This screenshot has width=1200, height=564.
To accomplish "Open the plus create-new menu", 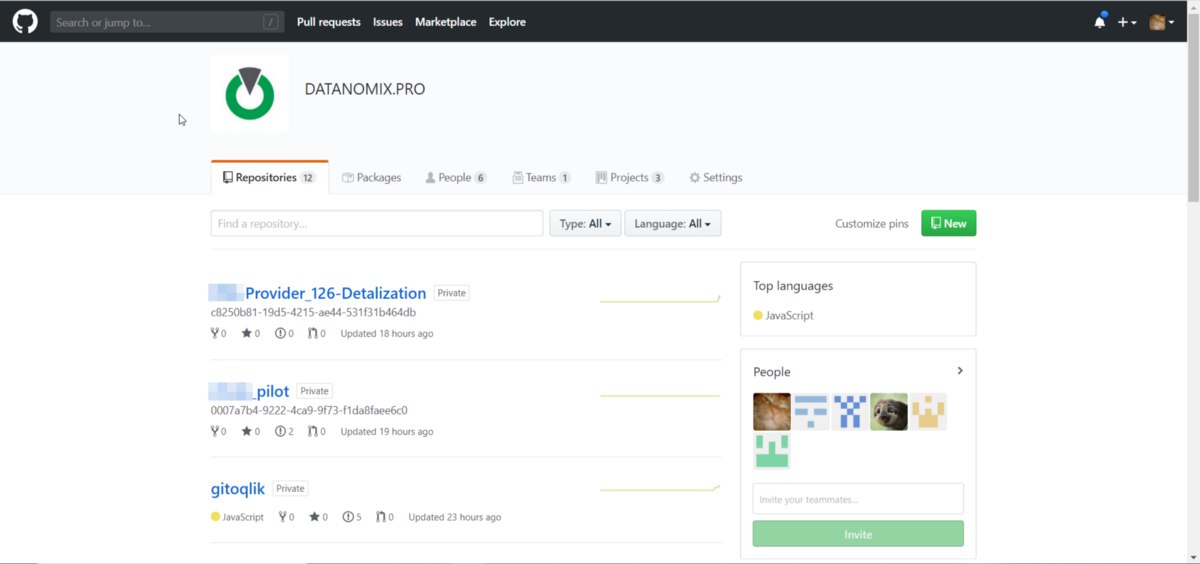I will [1127, 22].
